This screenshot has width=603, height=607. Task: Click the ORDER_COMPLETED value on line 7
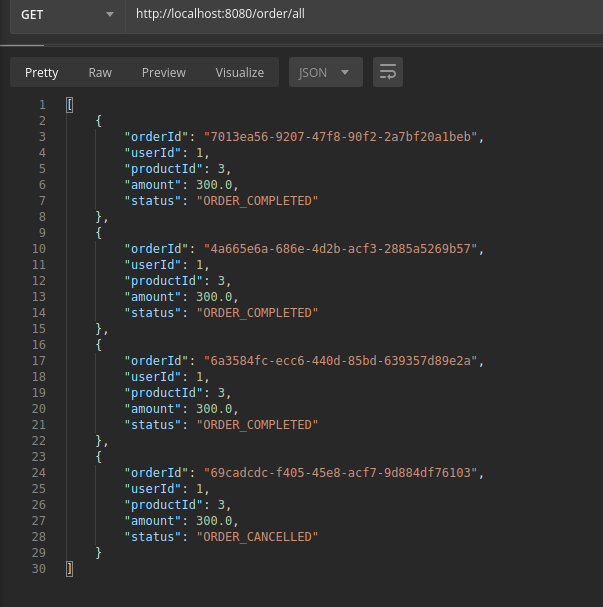256,201
